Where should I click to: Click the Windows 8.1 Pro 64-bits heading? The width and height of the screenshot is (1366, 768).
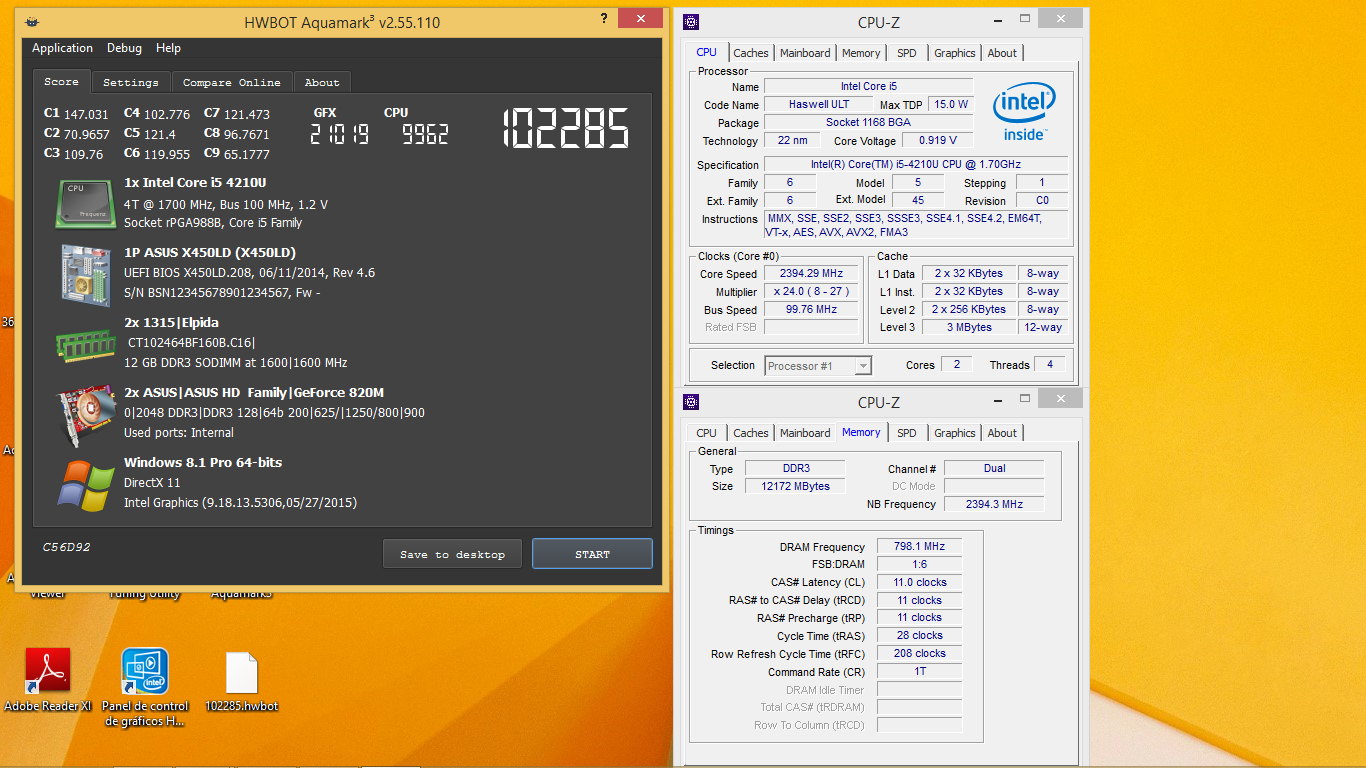203,463
